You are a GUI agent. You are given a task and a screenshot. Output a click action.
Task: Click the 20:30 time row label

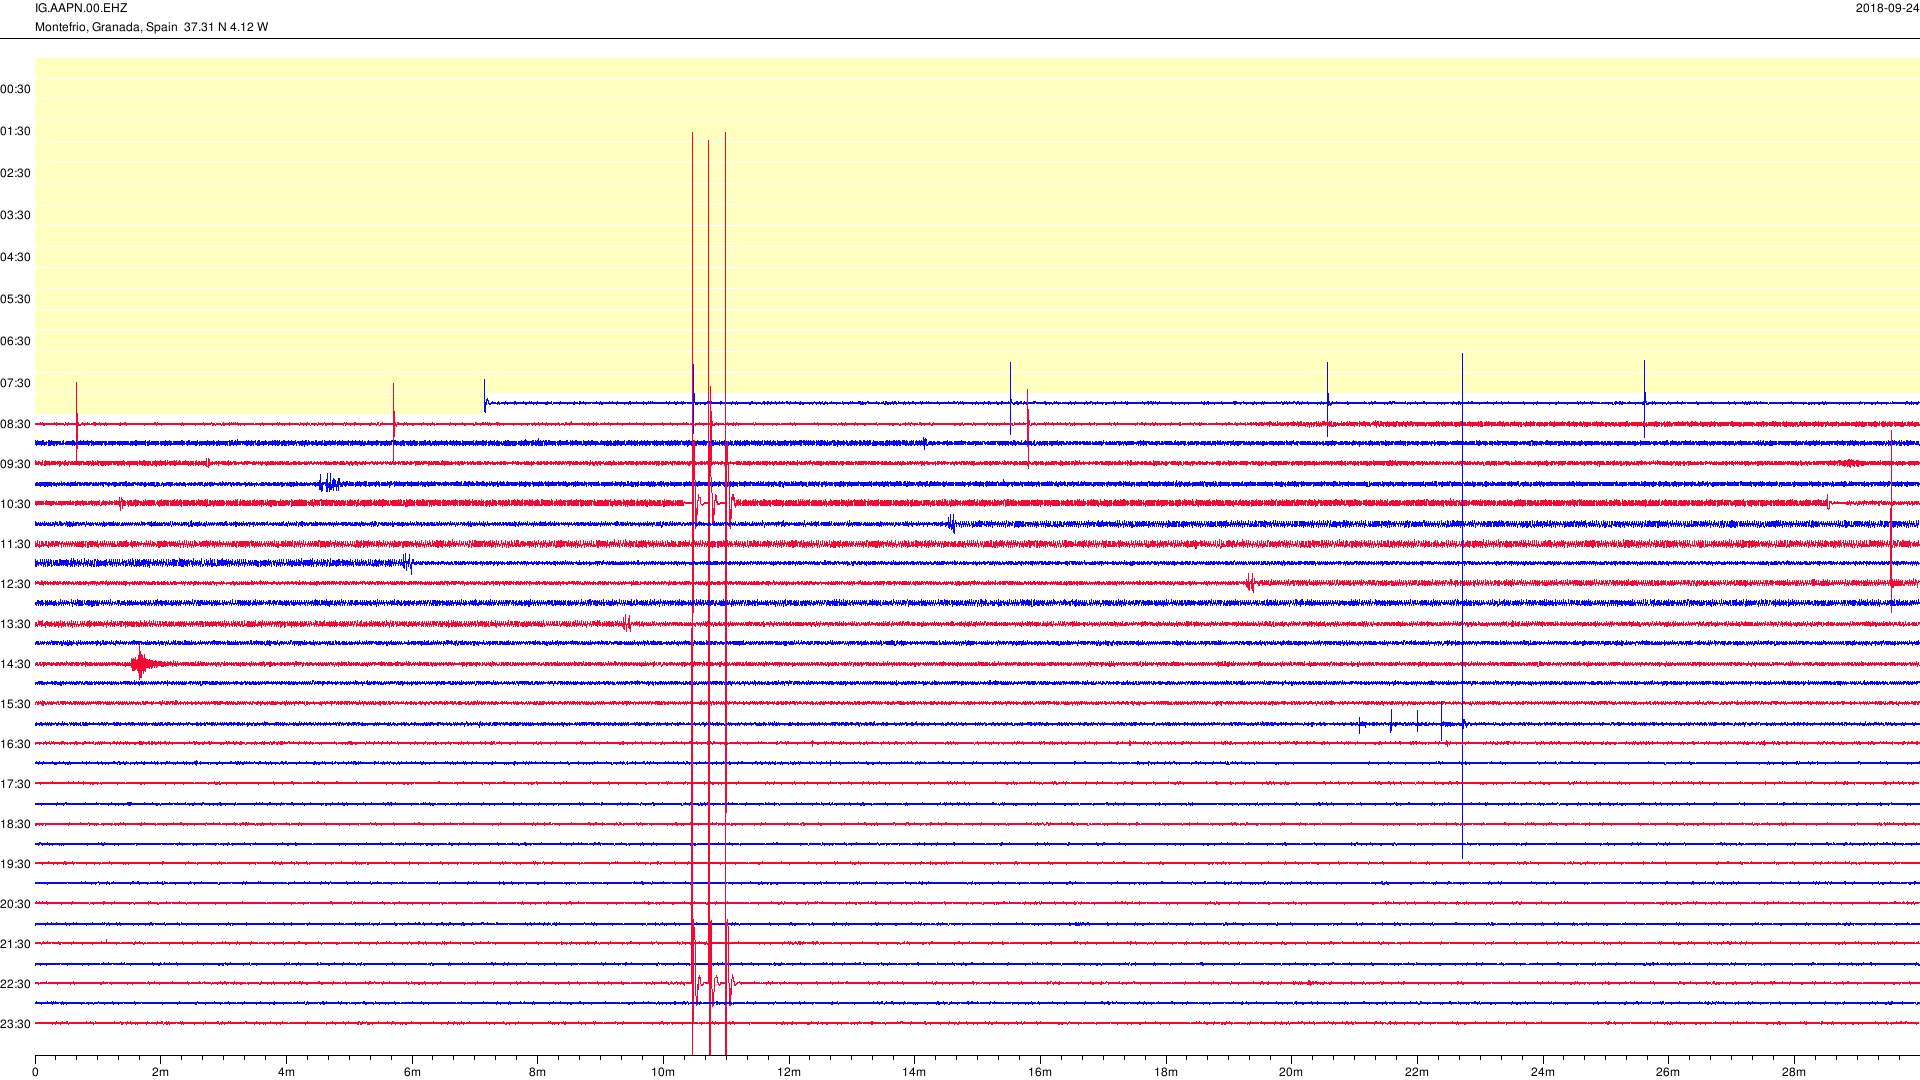tap(15, 904)
